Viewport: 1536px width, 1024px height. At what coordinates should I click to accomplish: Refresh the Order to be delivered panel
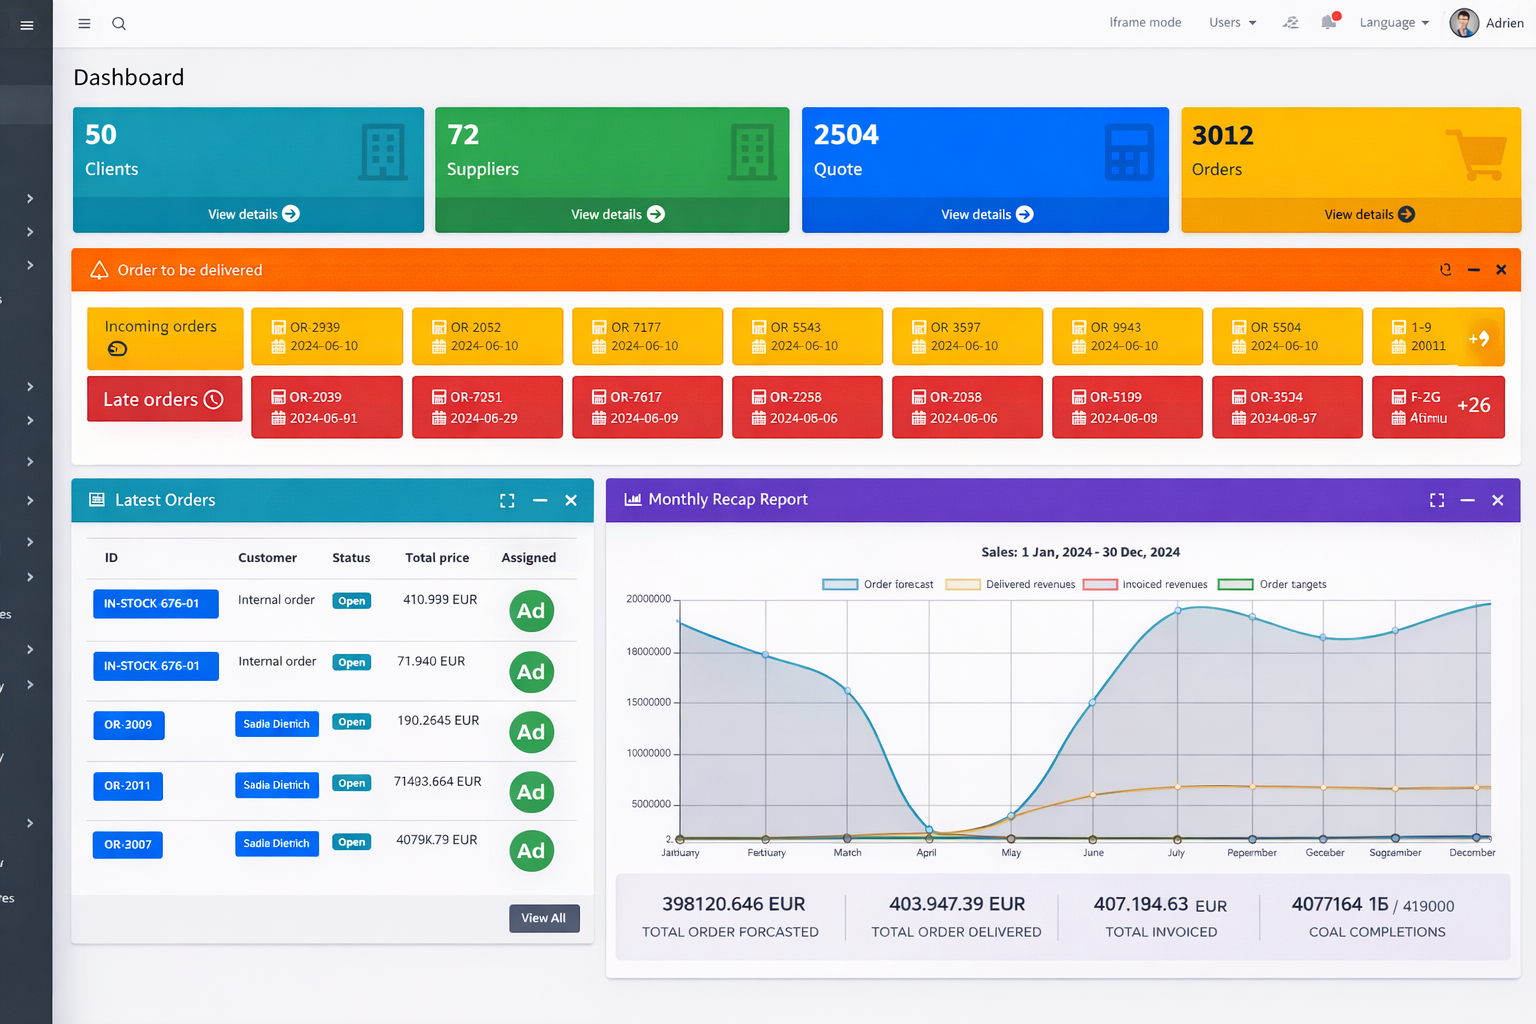pos(1445,270)
